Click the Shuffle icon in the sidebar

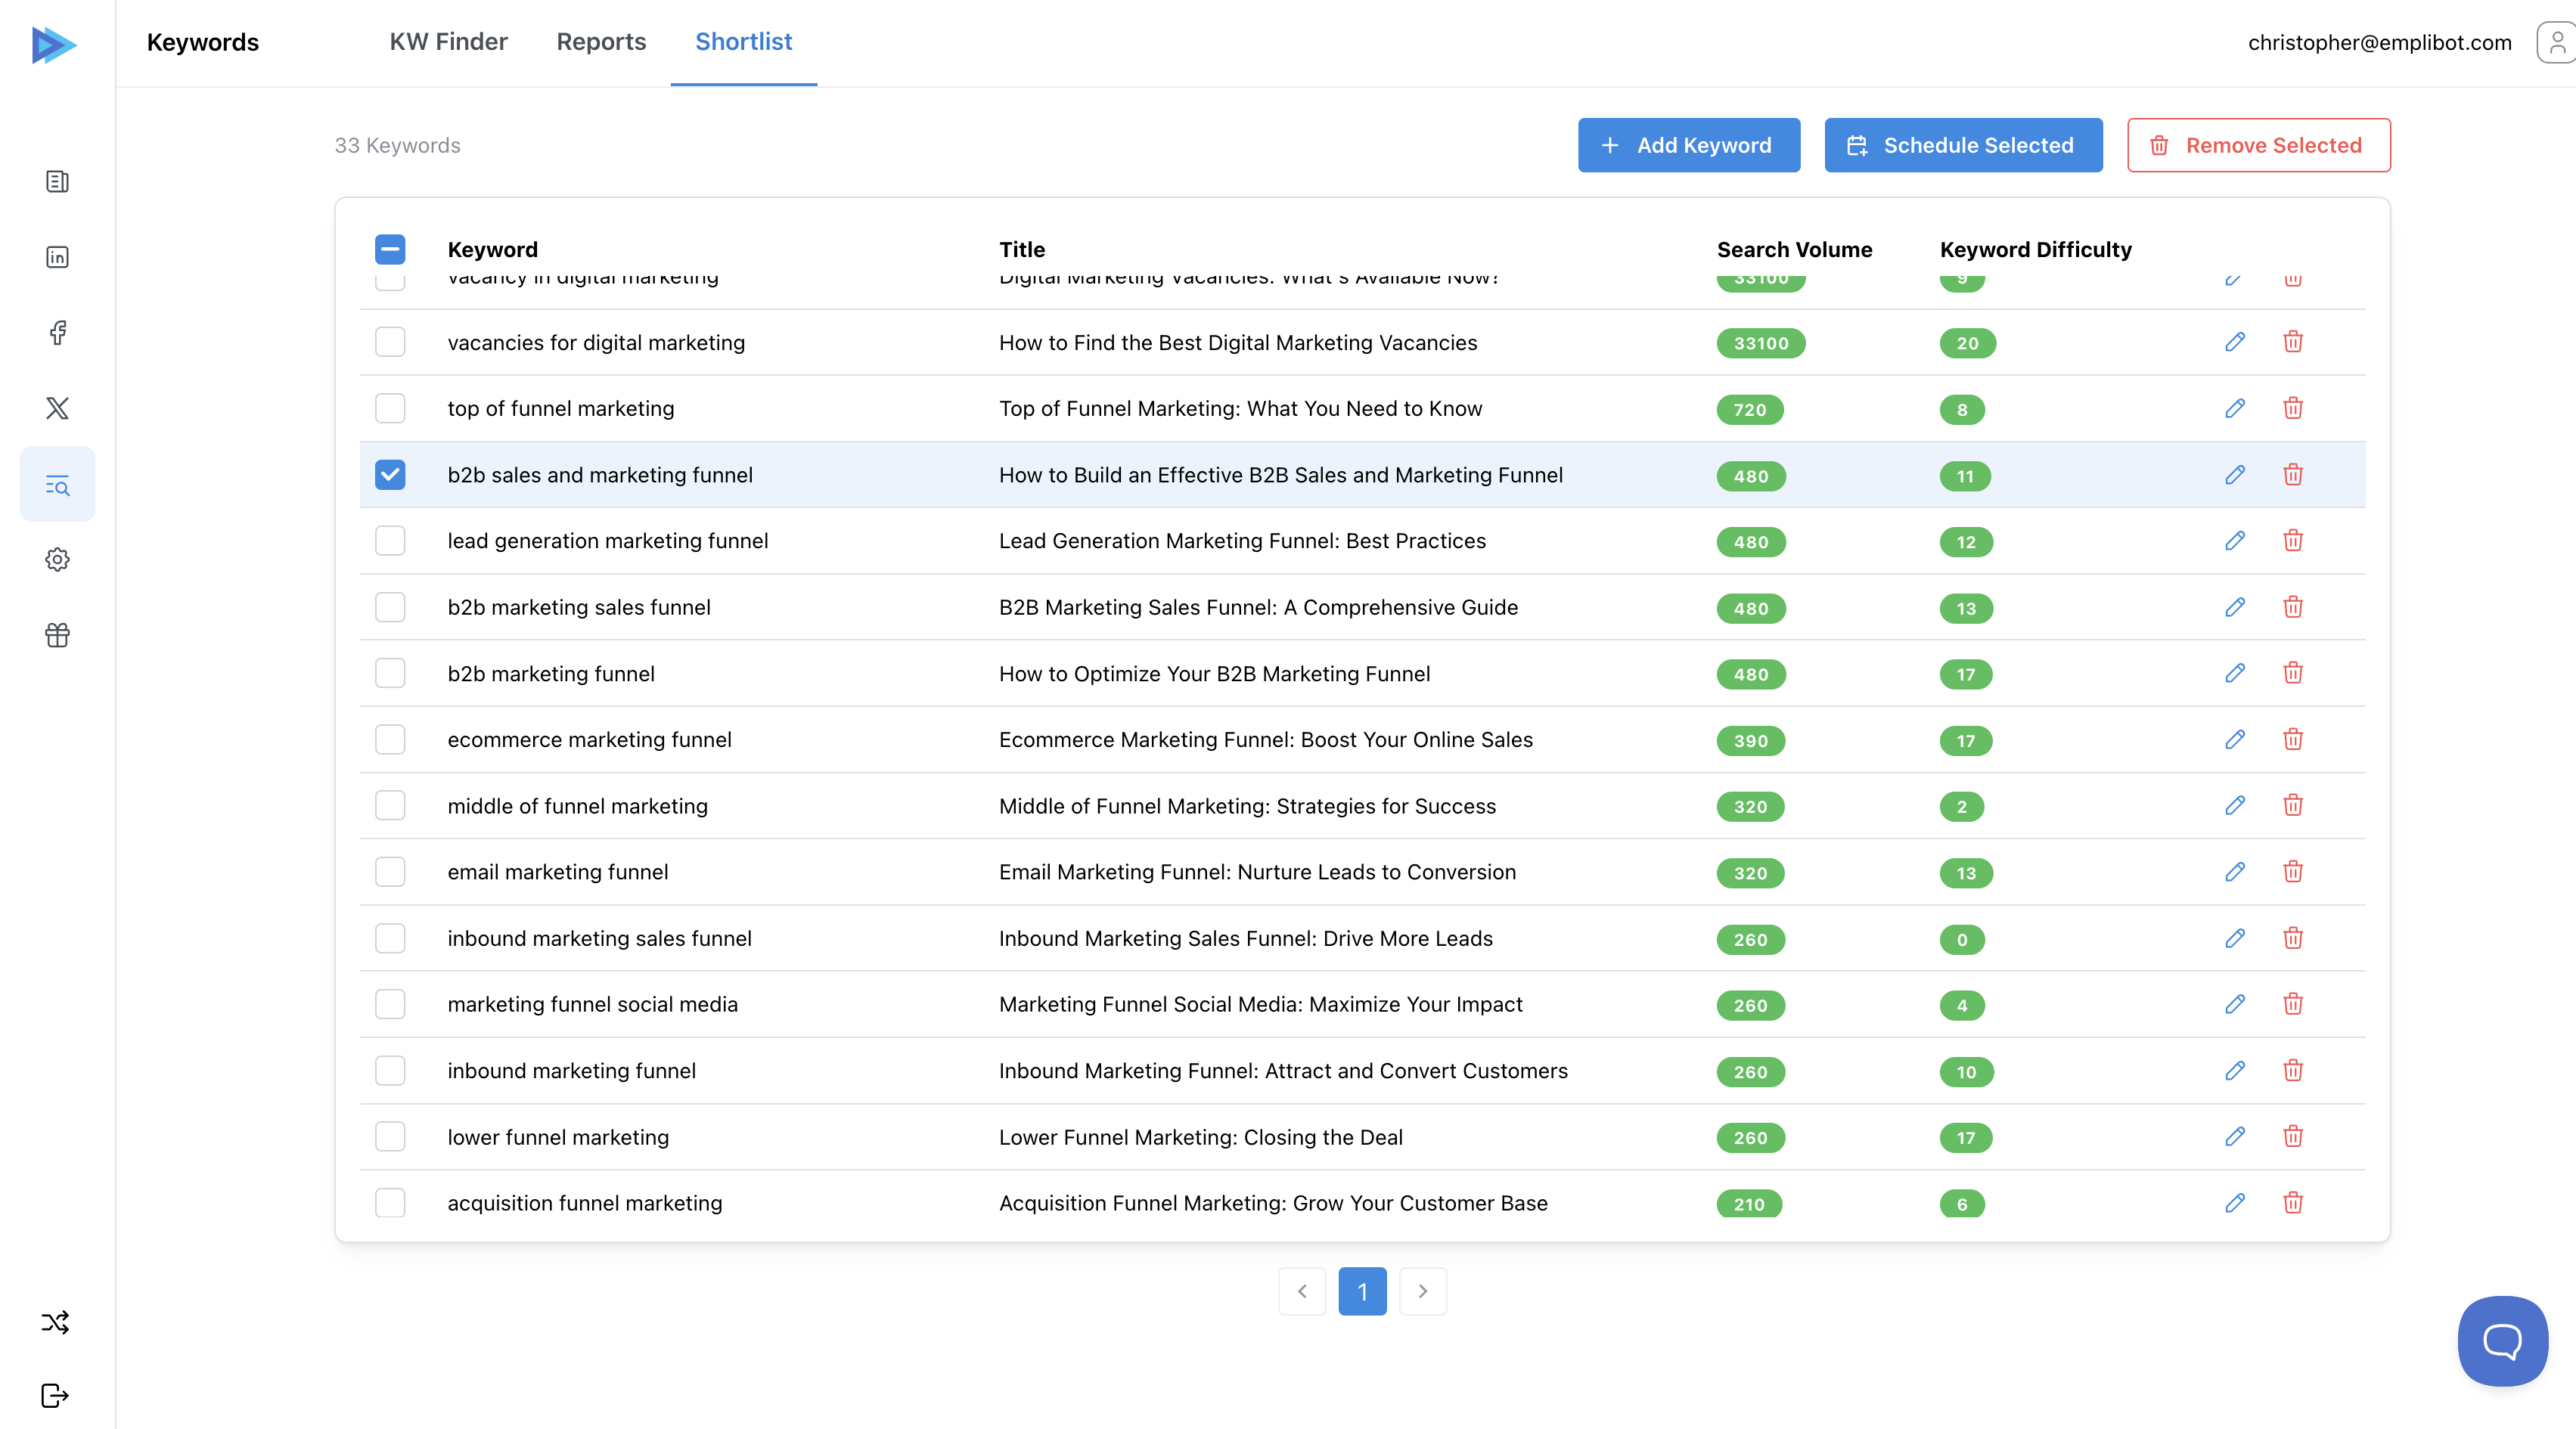point(57,1322)
